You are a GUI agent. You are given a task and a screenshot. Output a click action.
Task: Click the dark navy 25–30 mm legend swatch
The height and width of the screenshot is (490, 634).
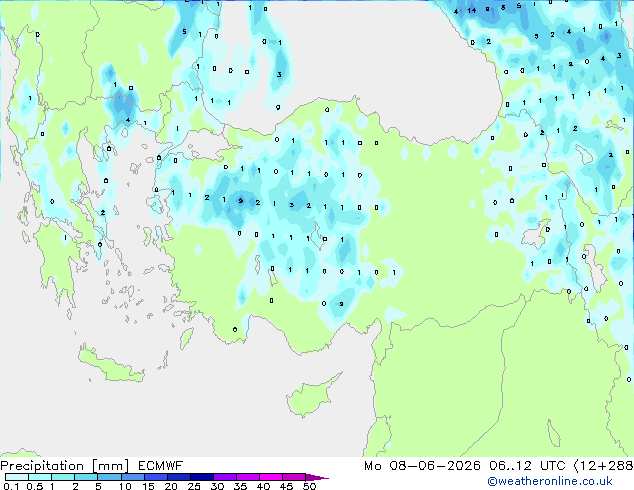coord(201,477)
